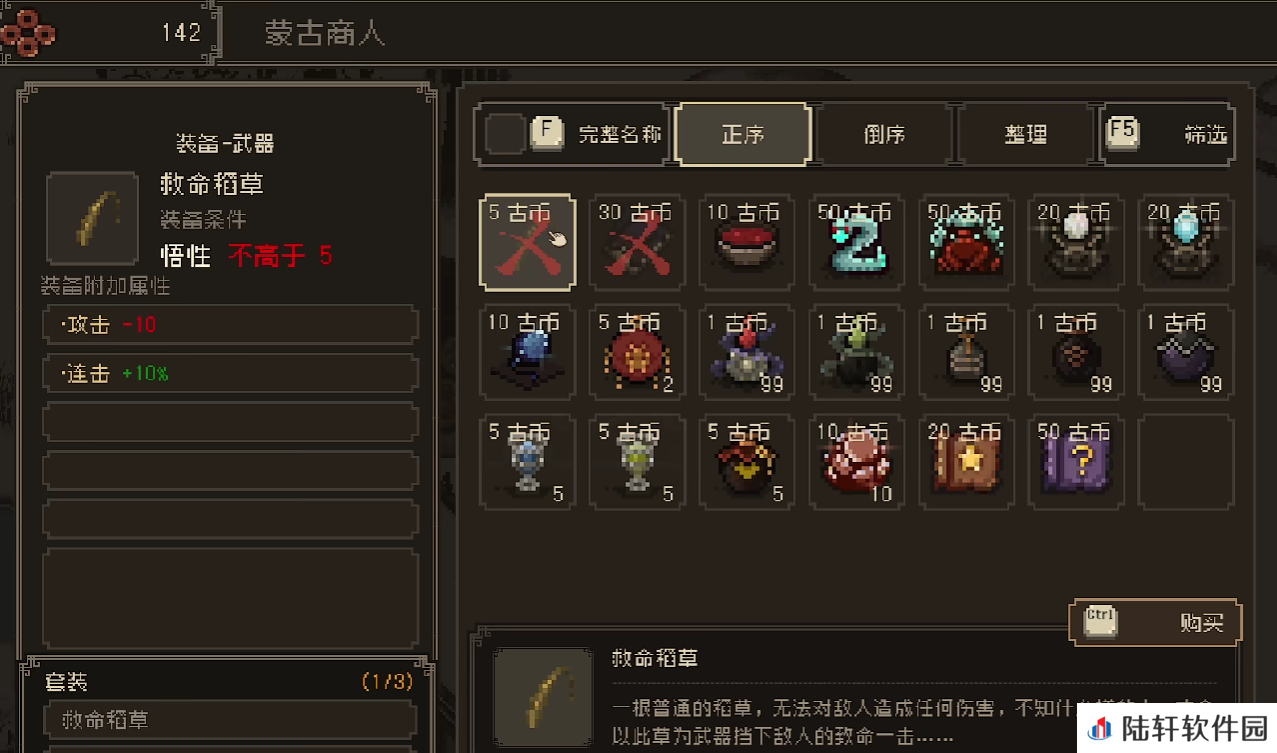Click the 购买 buy button
1277x753 pixels.
[1156, 623]
